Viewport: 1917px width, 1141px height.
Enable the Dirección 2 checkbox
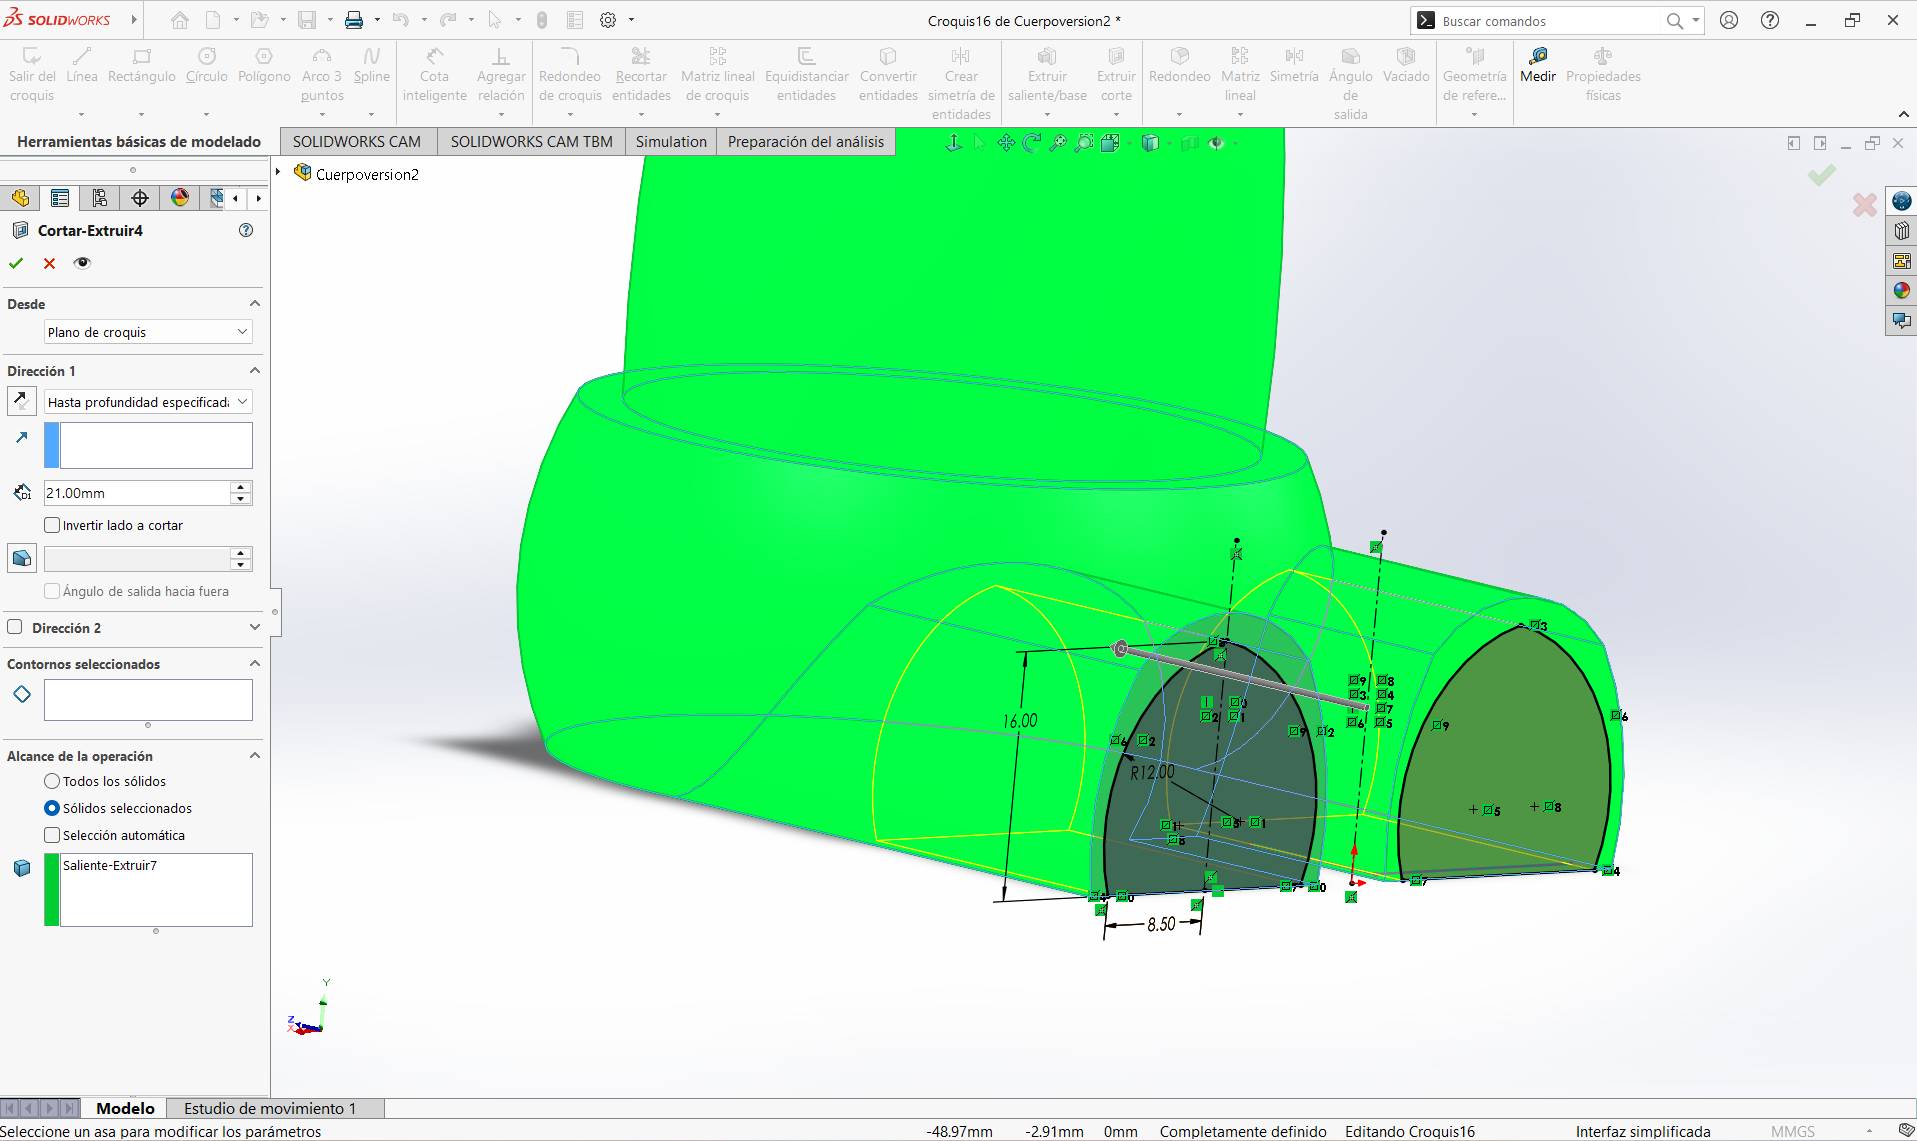15,627
